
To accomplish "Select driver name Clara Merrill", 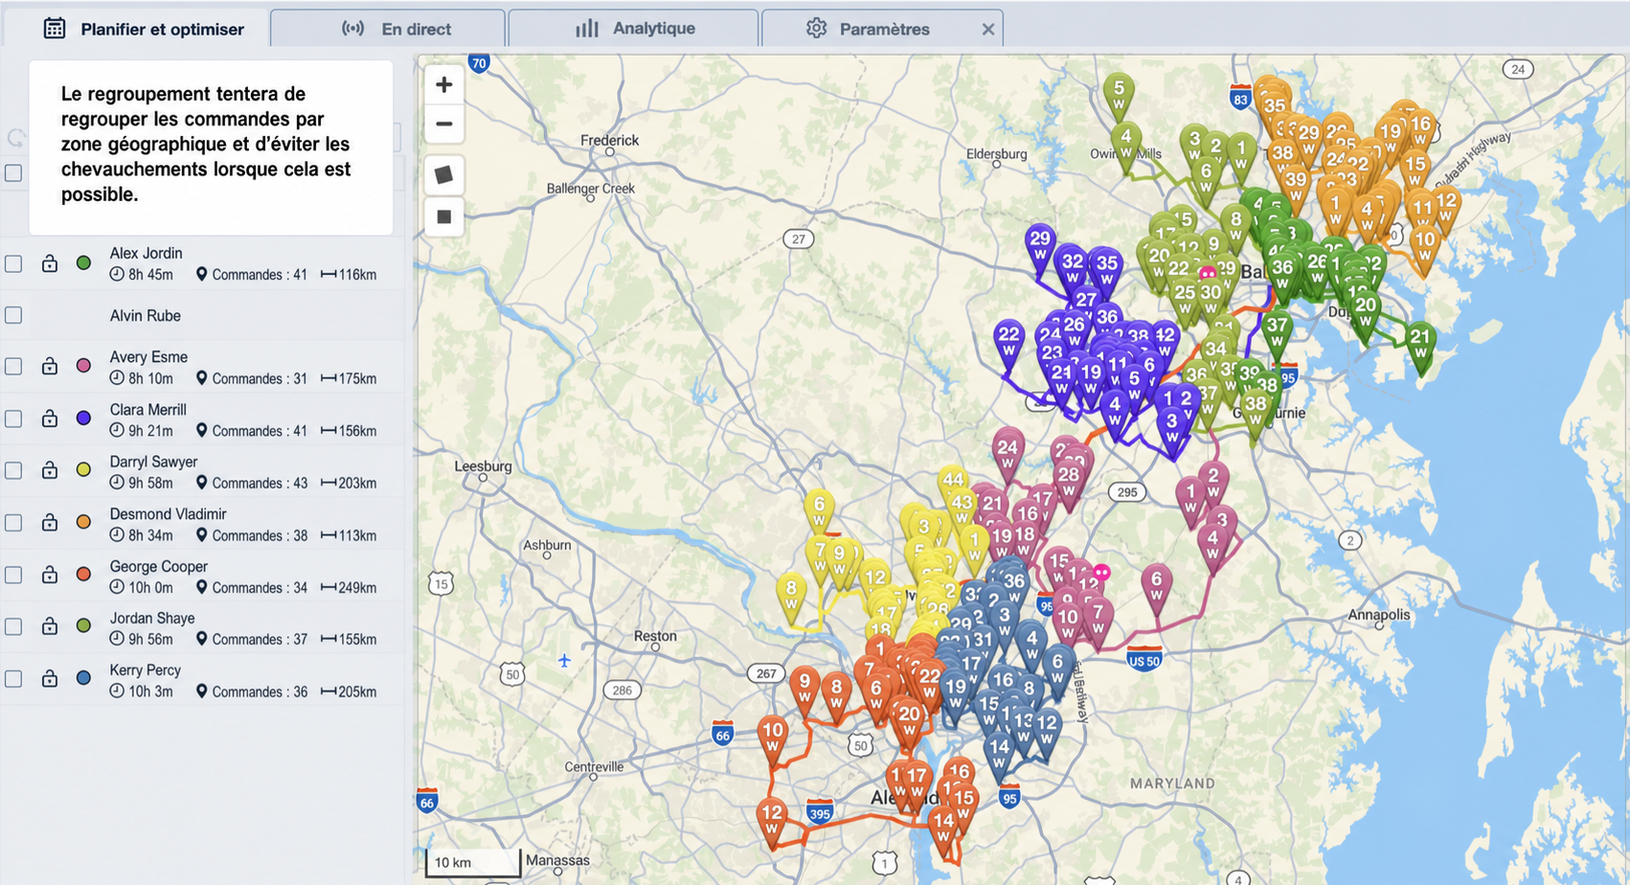I will (148, 409).
